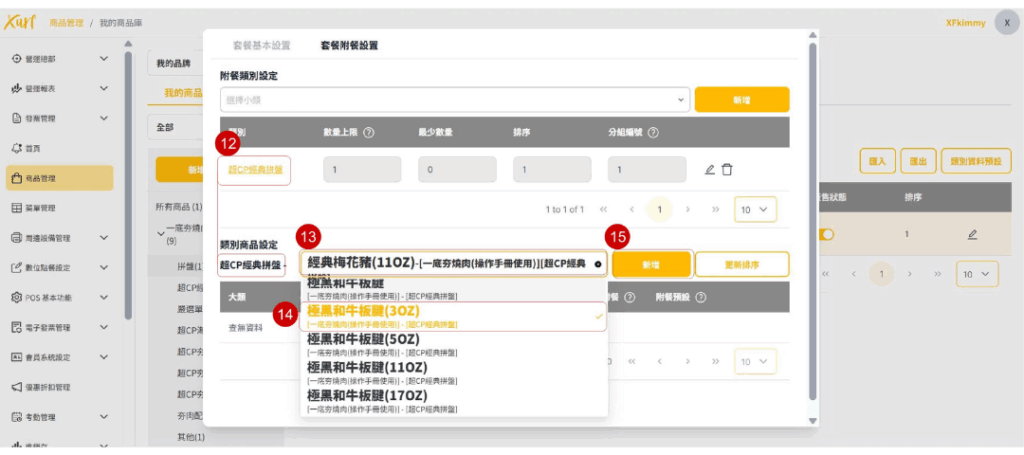The width and height of the screenshot is (1024, 455).
Task: Click the edit pencil icon in background table row
Action: pyautogui.click(x=972, y=234)
